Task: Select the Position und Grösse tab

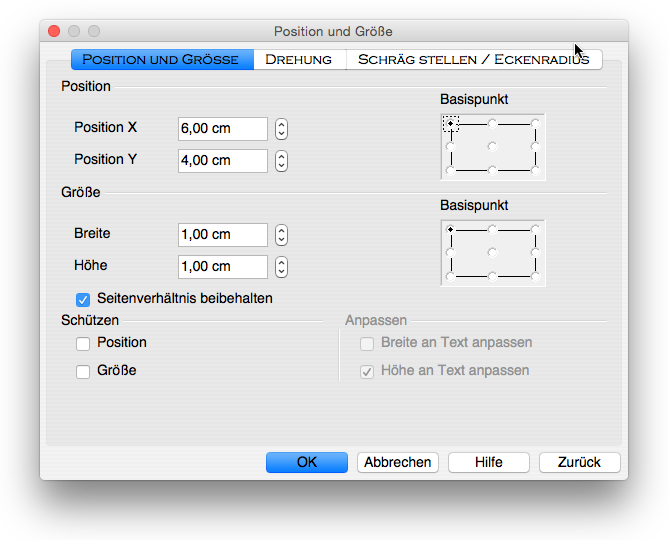Action: (162, 59)
